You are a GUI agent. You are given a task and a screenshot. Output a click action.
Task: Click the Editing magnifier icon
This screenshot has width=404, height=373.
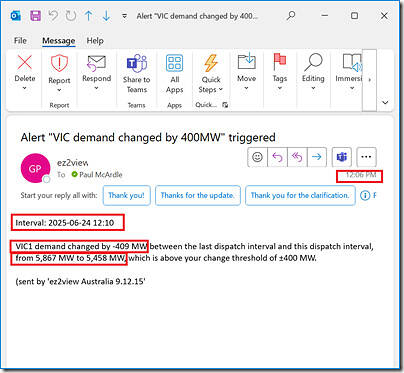click(313, 62)
